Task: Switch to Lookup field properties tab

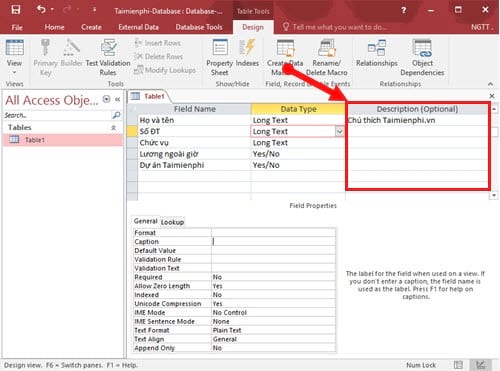Action: click(x=172, y=222)
